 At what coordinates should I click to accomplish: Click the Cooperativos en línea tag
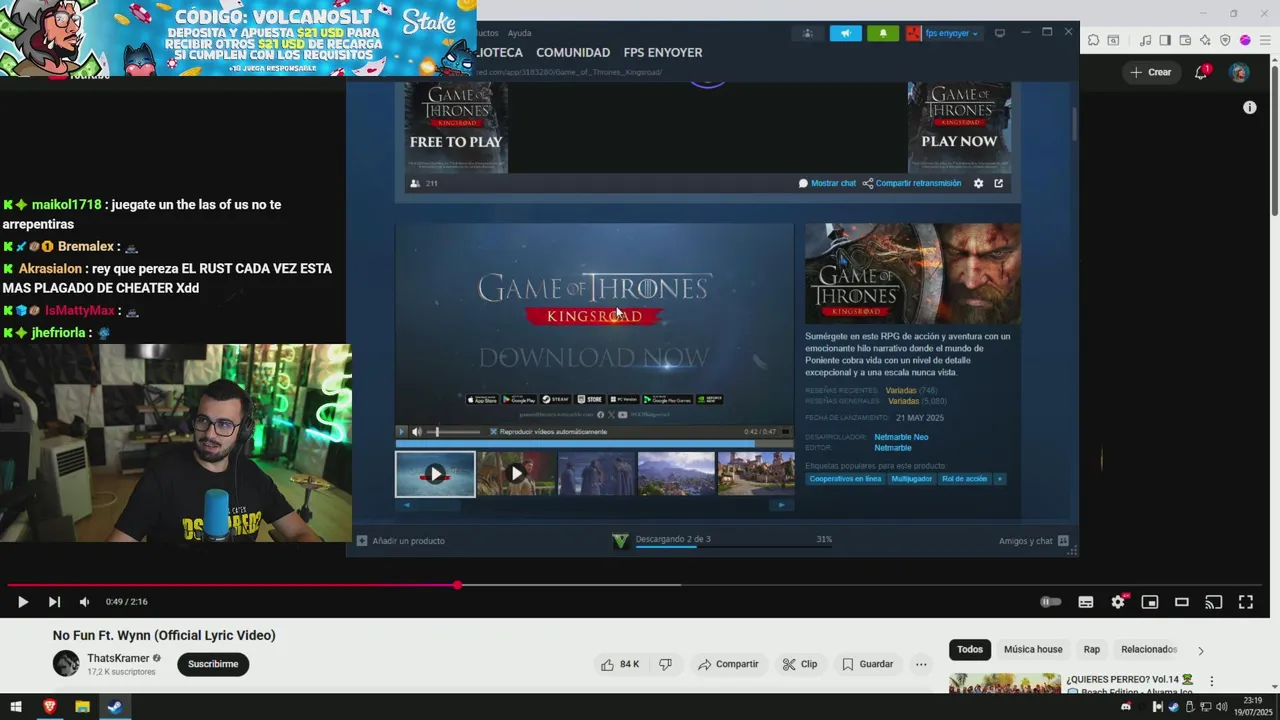pos(846,479)
